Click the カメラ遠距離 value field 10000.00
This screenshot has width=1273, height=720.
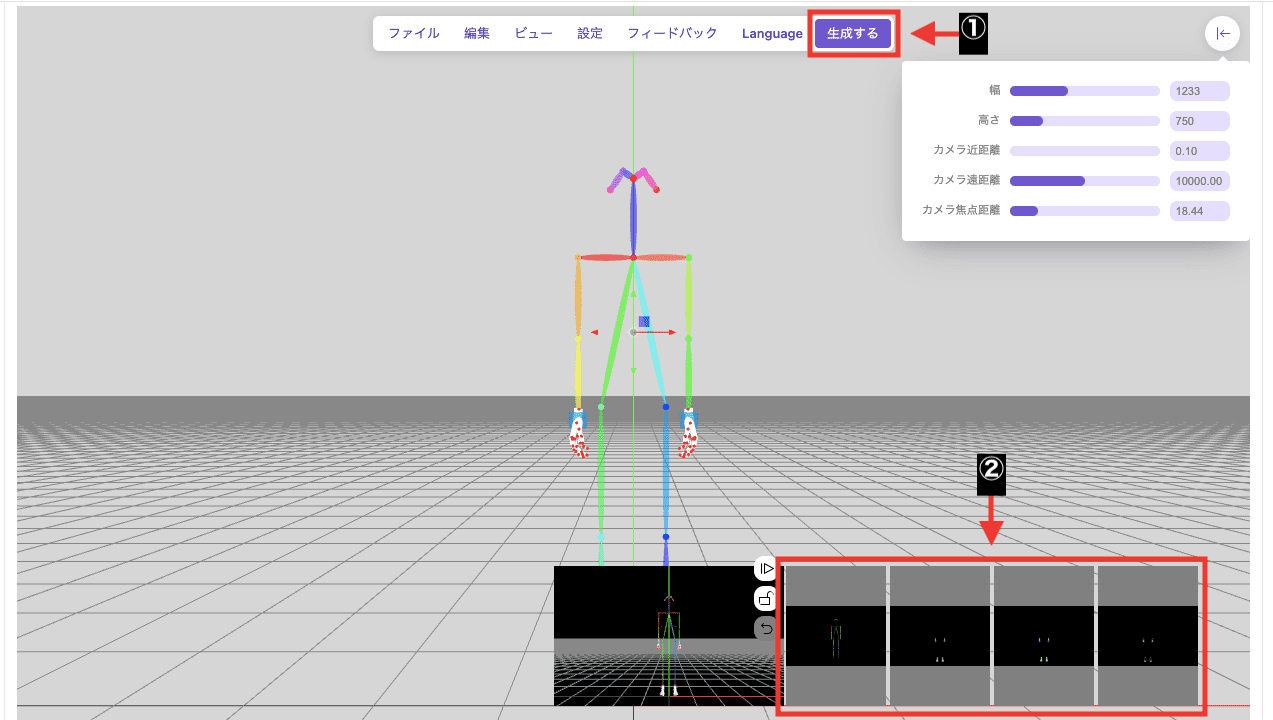click(x=1199, y=180)
